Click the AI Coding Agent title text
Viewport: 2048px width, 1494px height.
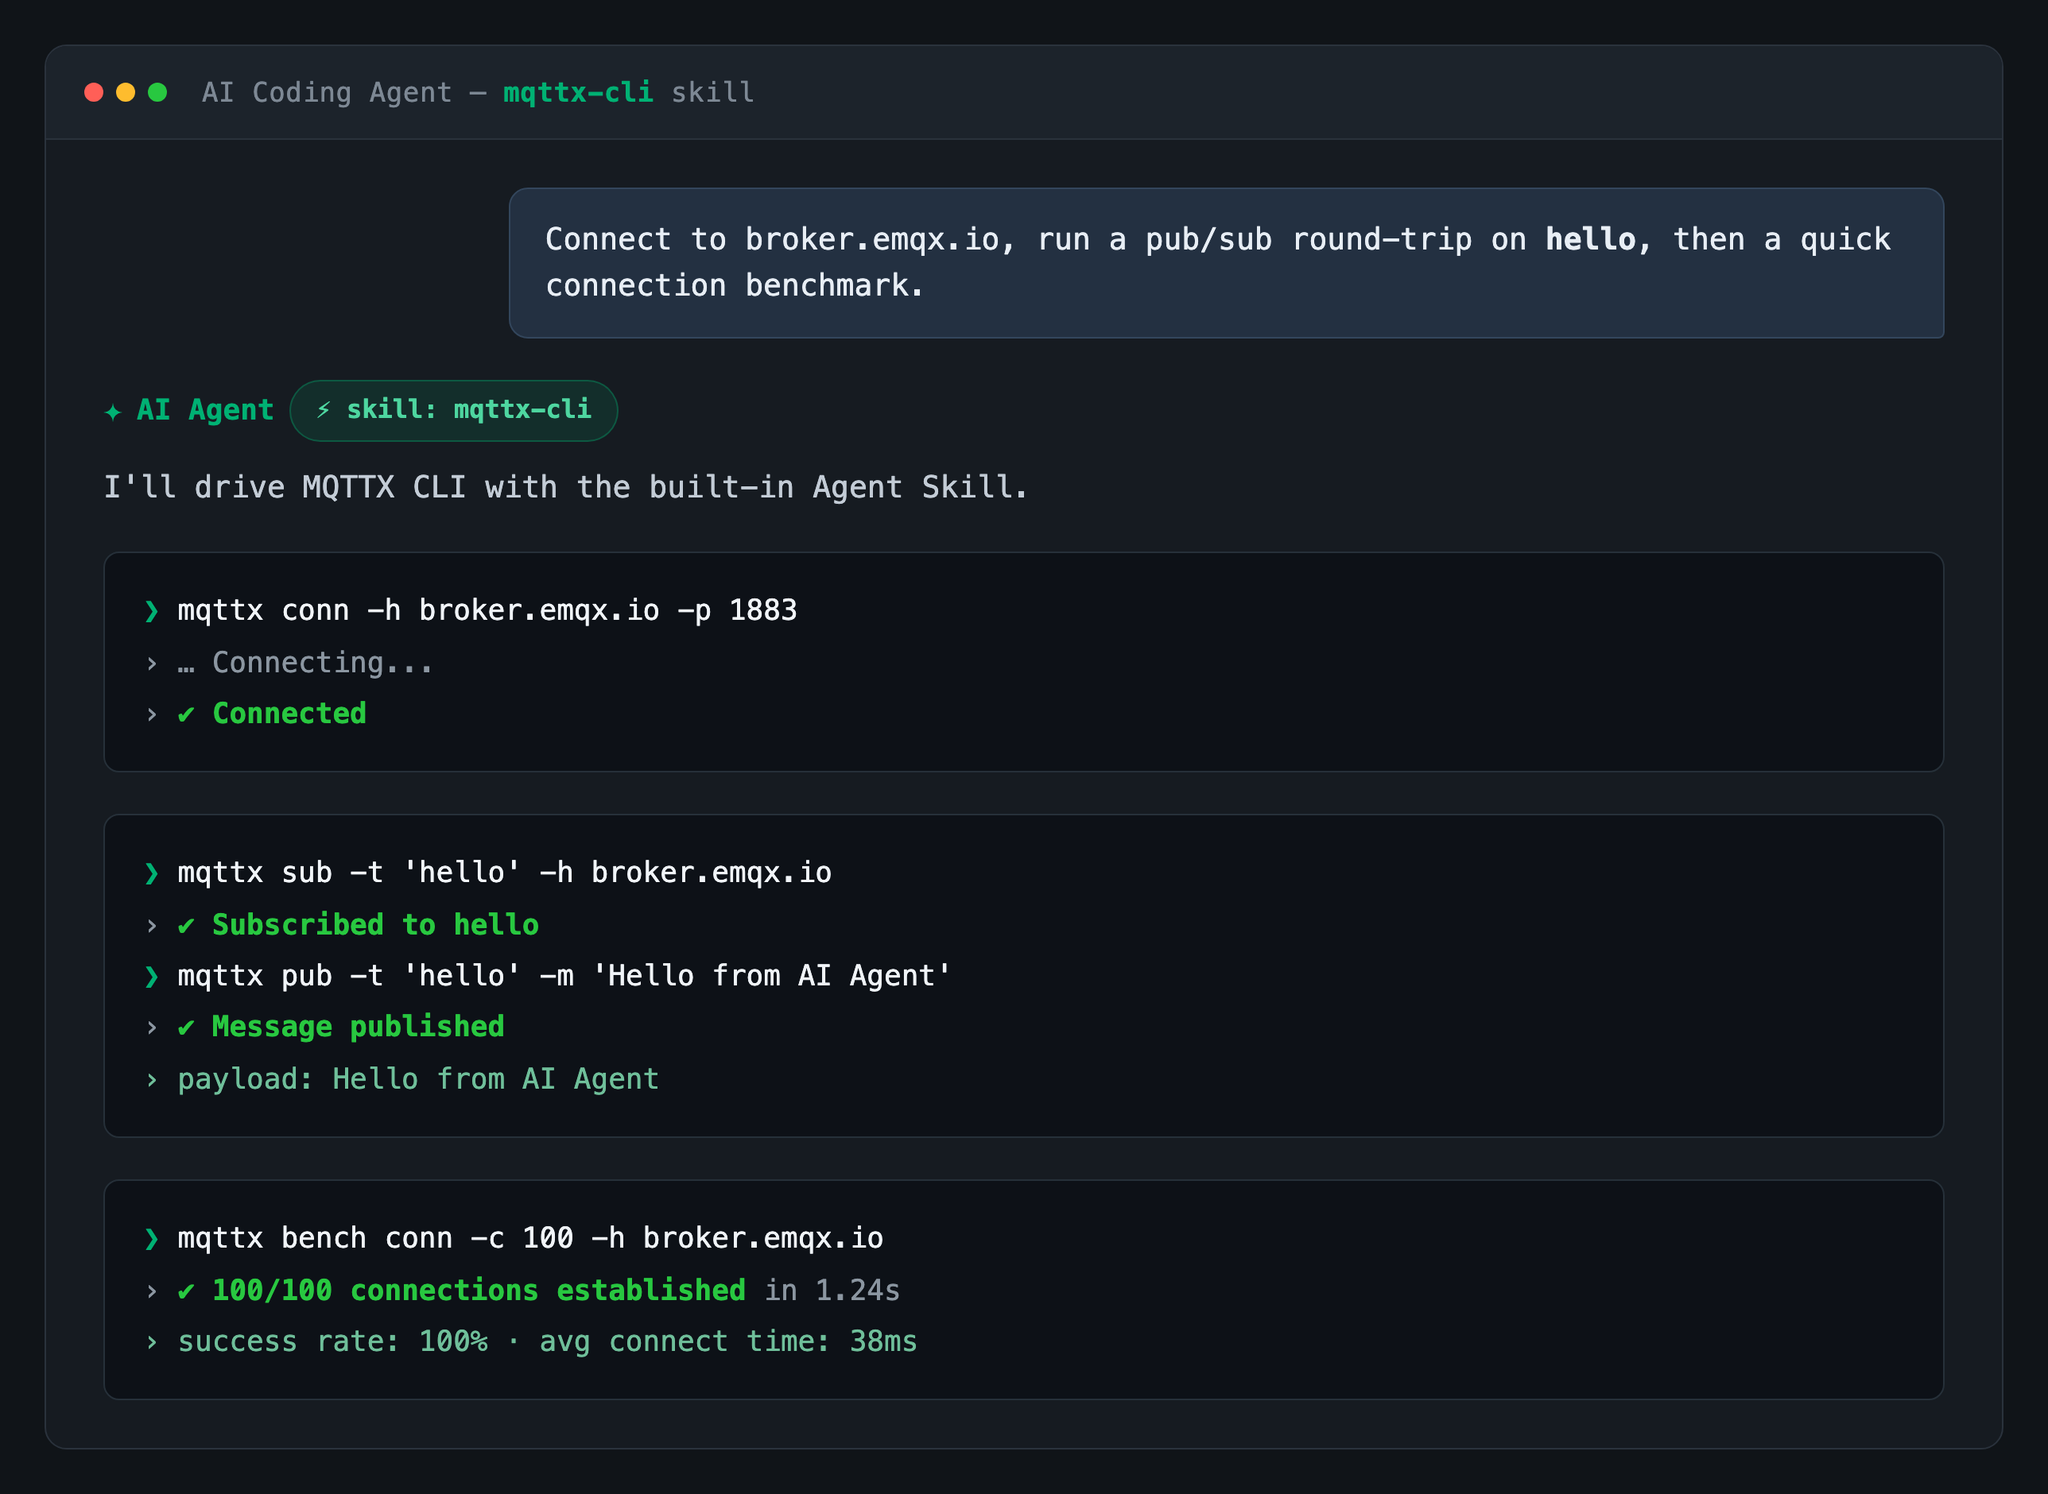pyautogui.click(x=327, y=93)
